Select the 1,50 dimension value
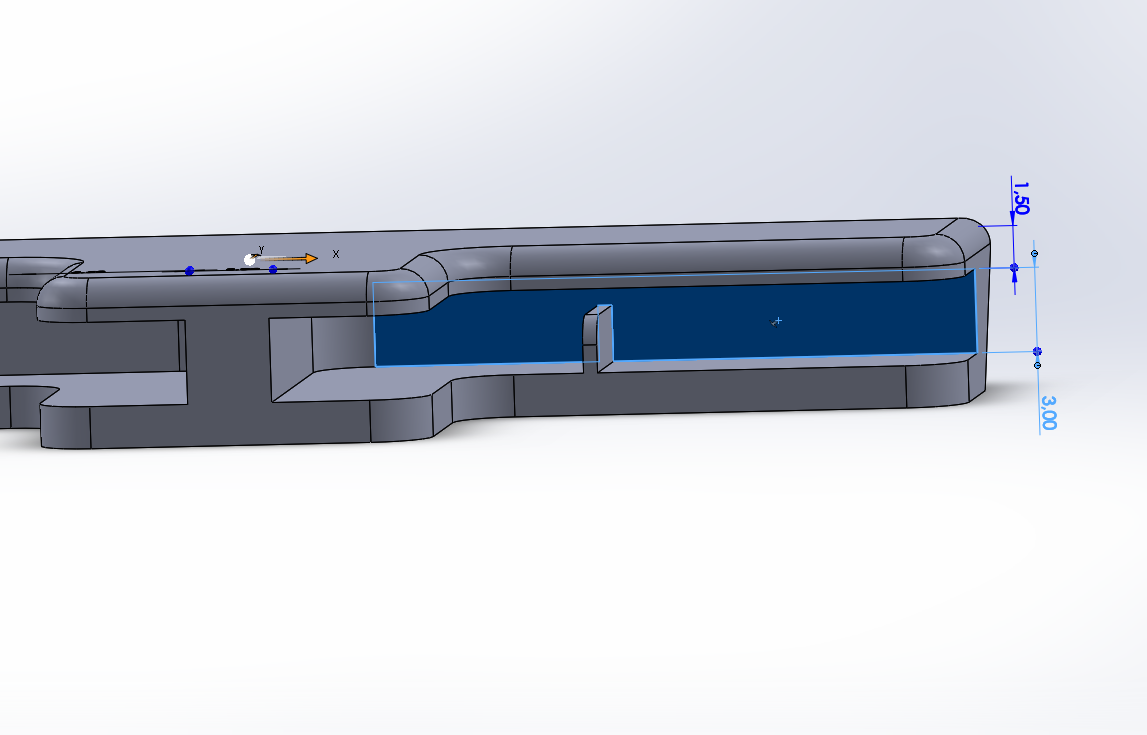 (1022, 198)
